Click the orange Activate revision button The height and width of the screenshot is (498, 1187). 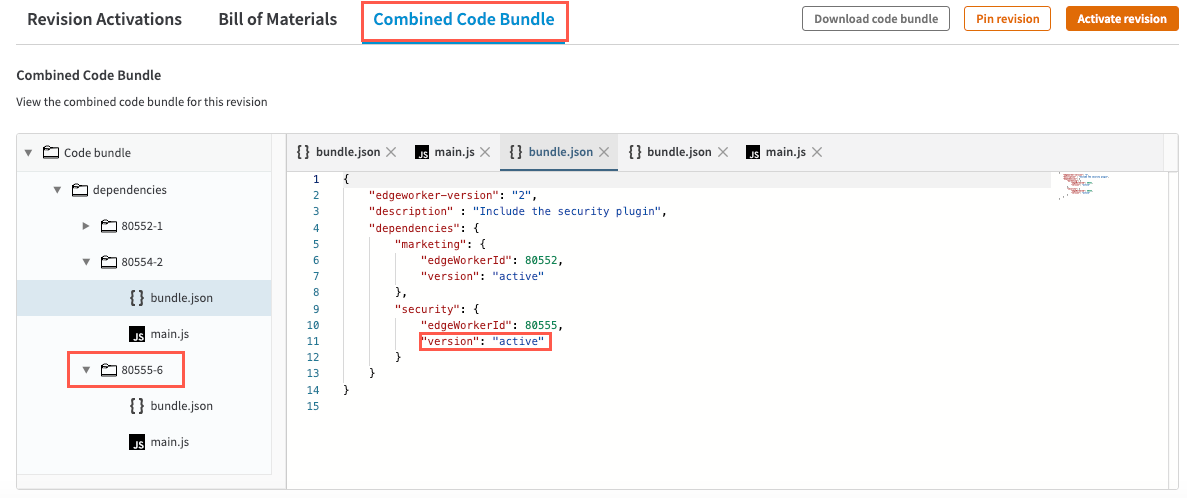click(1121, 19)
